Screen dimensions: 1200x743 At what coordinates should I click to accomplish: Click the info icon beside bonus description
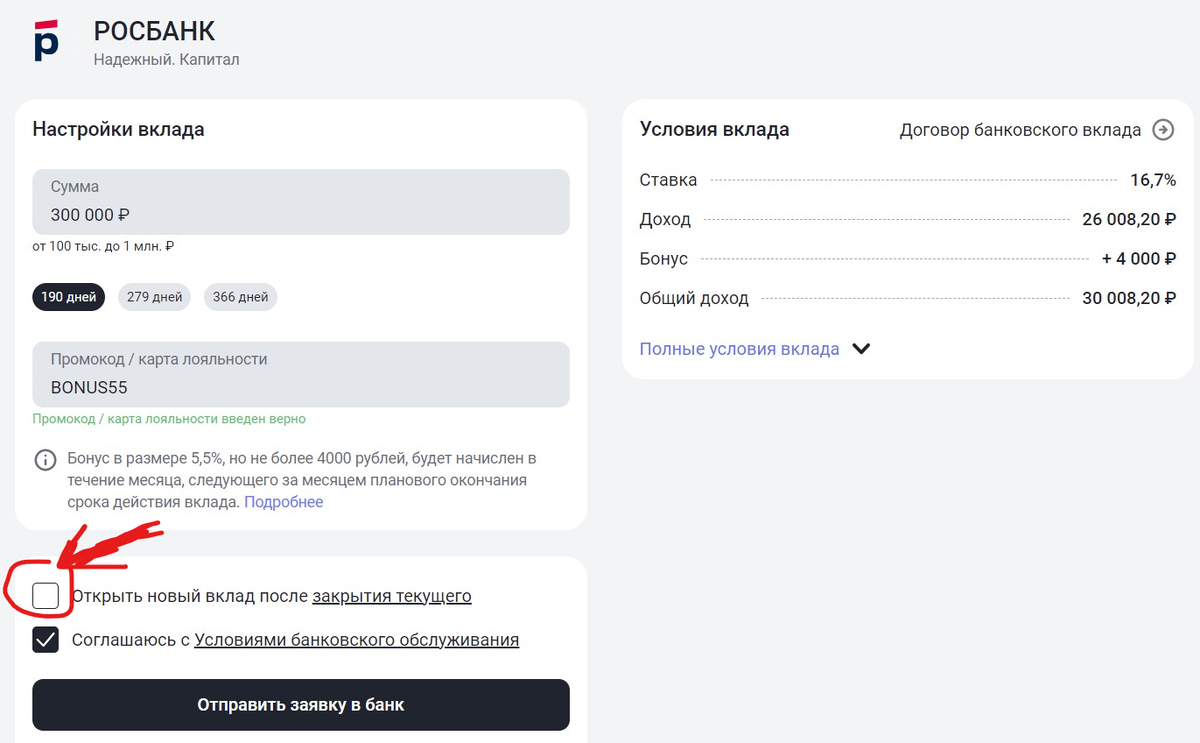pyautogui.click(x=46, y=460)
